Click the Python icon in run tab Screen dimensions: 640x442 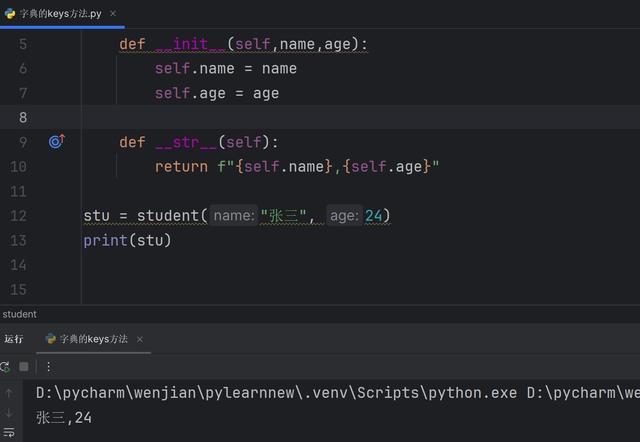[51, 339]
